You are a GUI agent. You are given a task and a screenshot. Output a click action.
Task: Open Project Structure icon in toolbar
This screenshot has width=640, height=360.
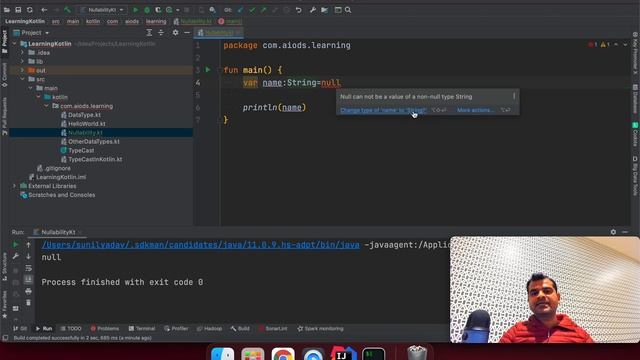point(324,10)
